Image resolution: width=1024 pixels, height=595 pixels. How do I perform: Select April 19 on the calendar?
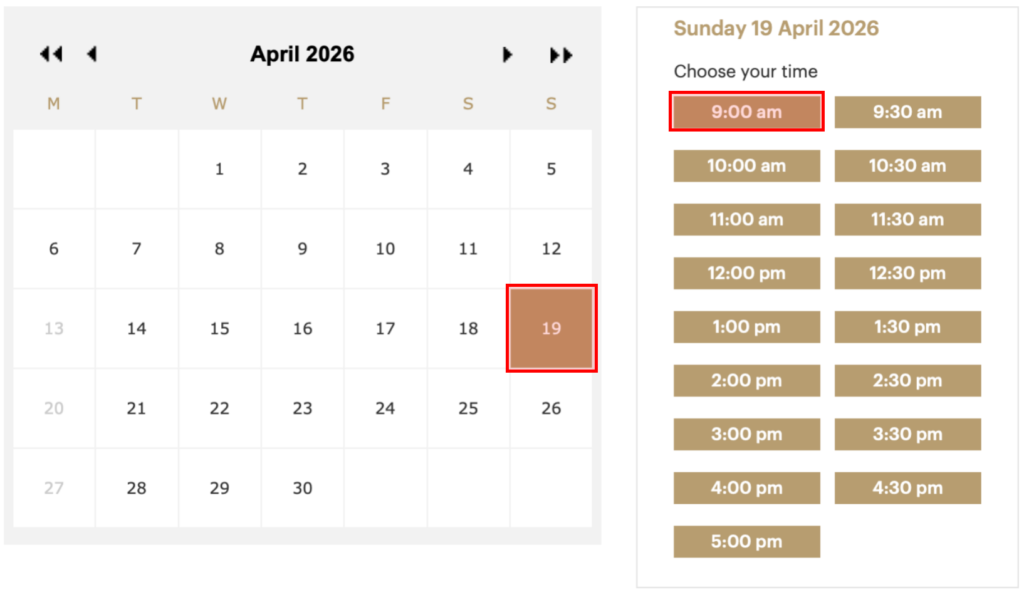click(551, 329)
